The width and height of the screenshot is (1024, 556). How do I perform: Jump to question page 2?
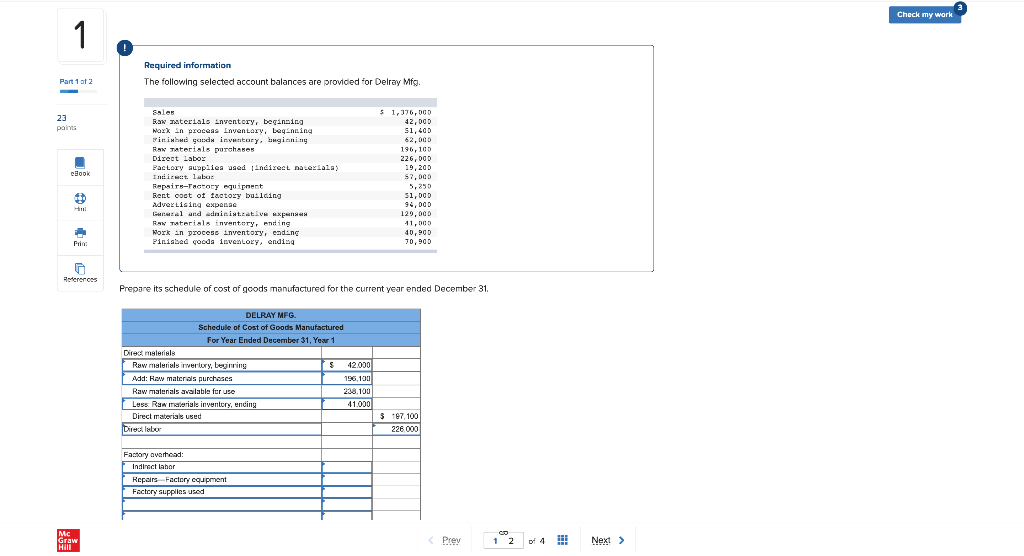[511, 541]
